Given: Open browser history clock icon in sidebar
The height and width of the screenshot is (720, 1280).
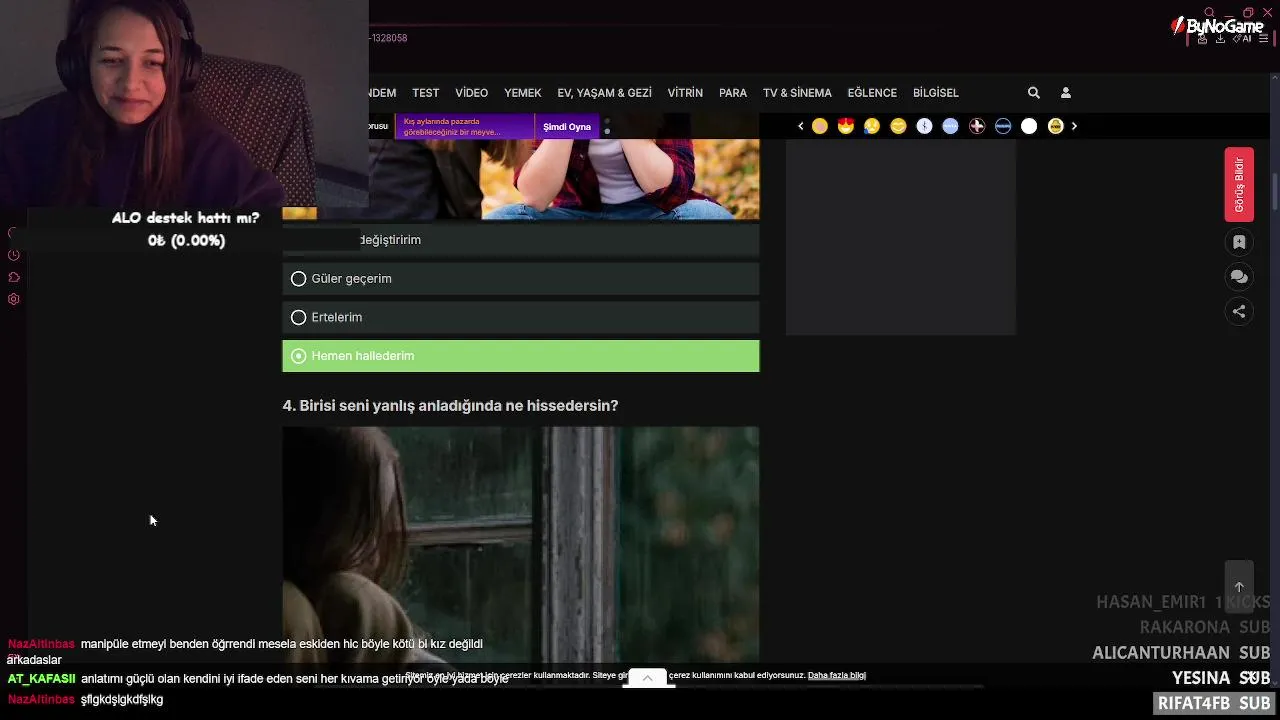Looking at the screenshot, I should (14, 255).
